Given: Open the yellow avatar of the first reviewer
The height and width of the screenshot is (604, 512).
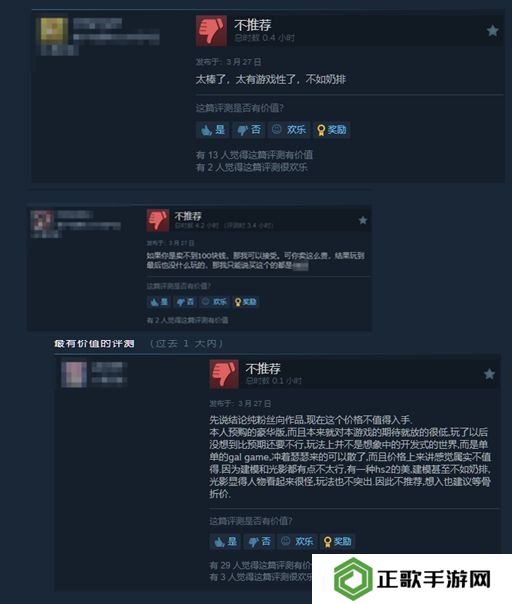Looking at the screenshot, I should 54,29.
